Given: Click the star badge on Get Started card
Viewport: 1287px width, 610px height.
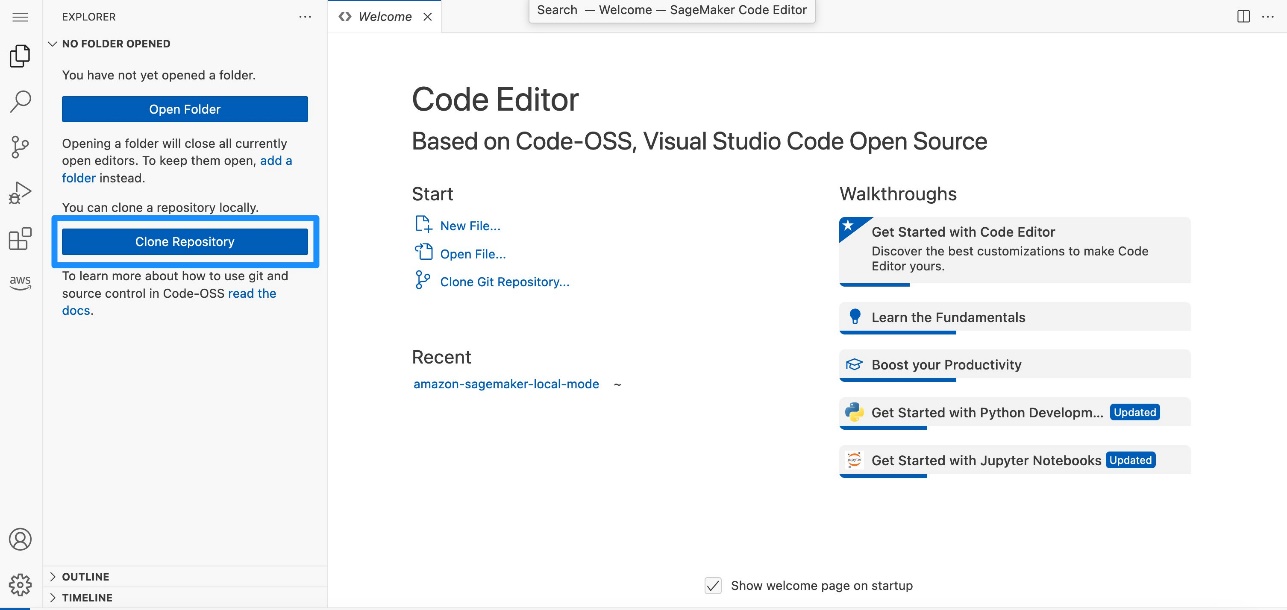Looking at the screenshot, I should point(848,226).
